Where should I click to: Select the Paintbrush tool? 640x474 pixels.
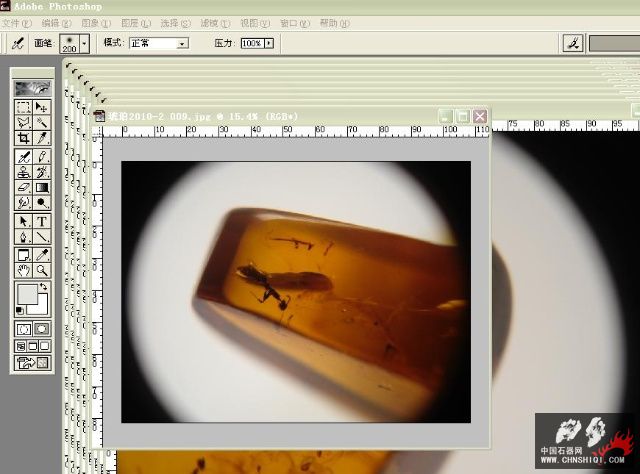coord(42,157)
